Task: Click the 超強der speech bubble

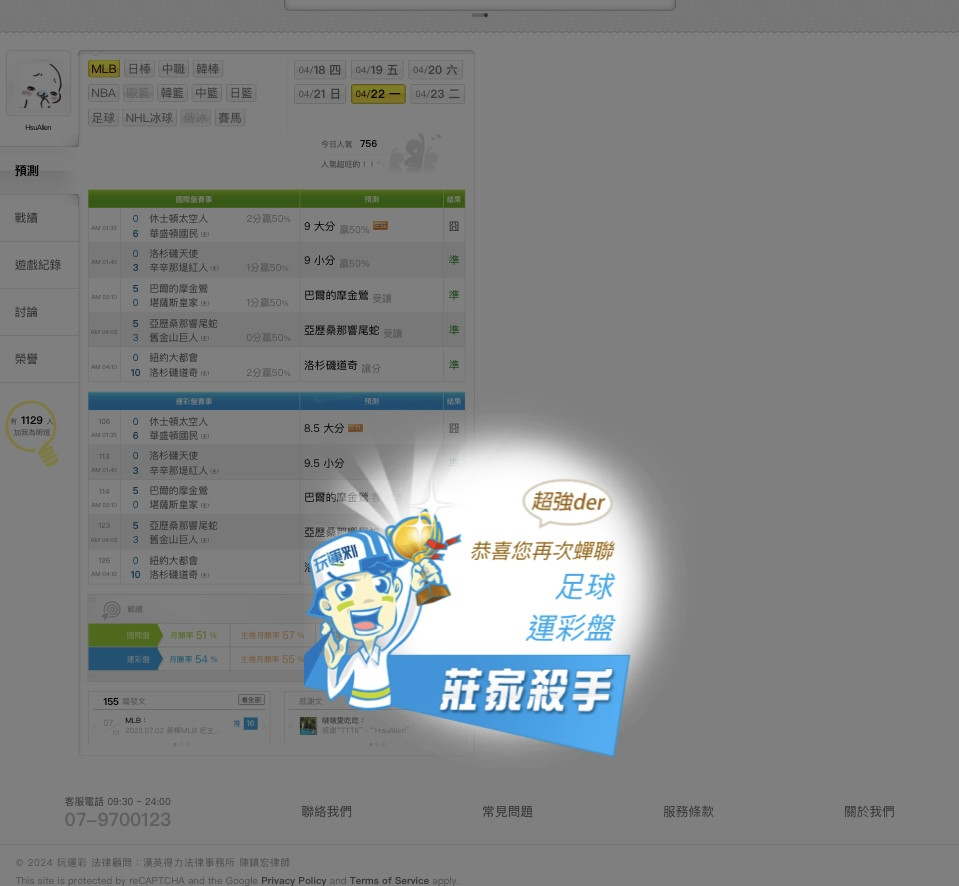Action: tap(568, 503)
